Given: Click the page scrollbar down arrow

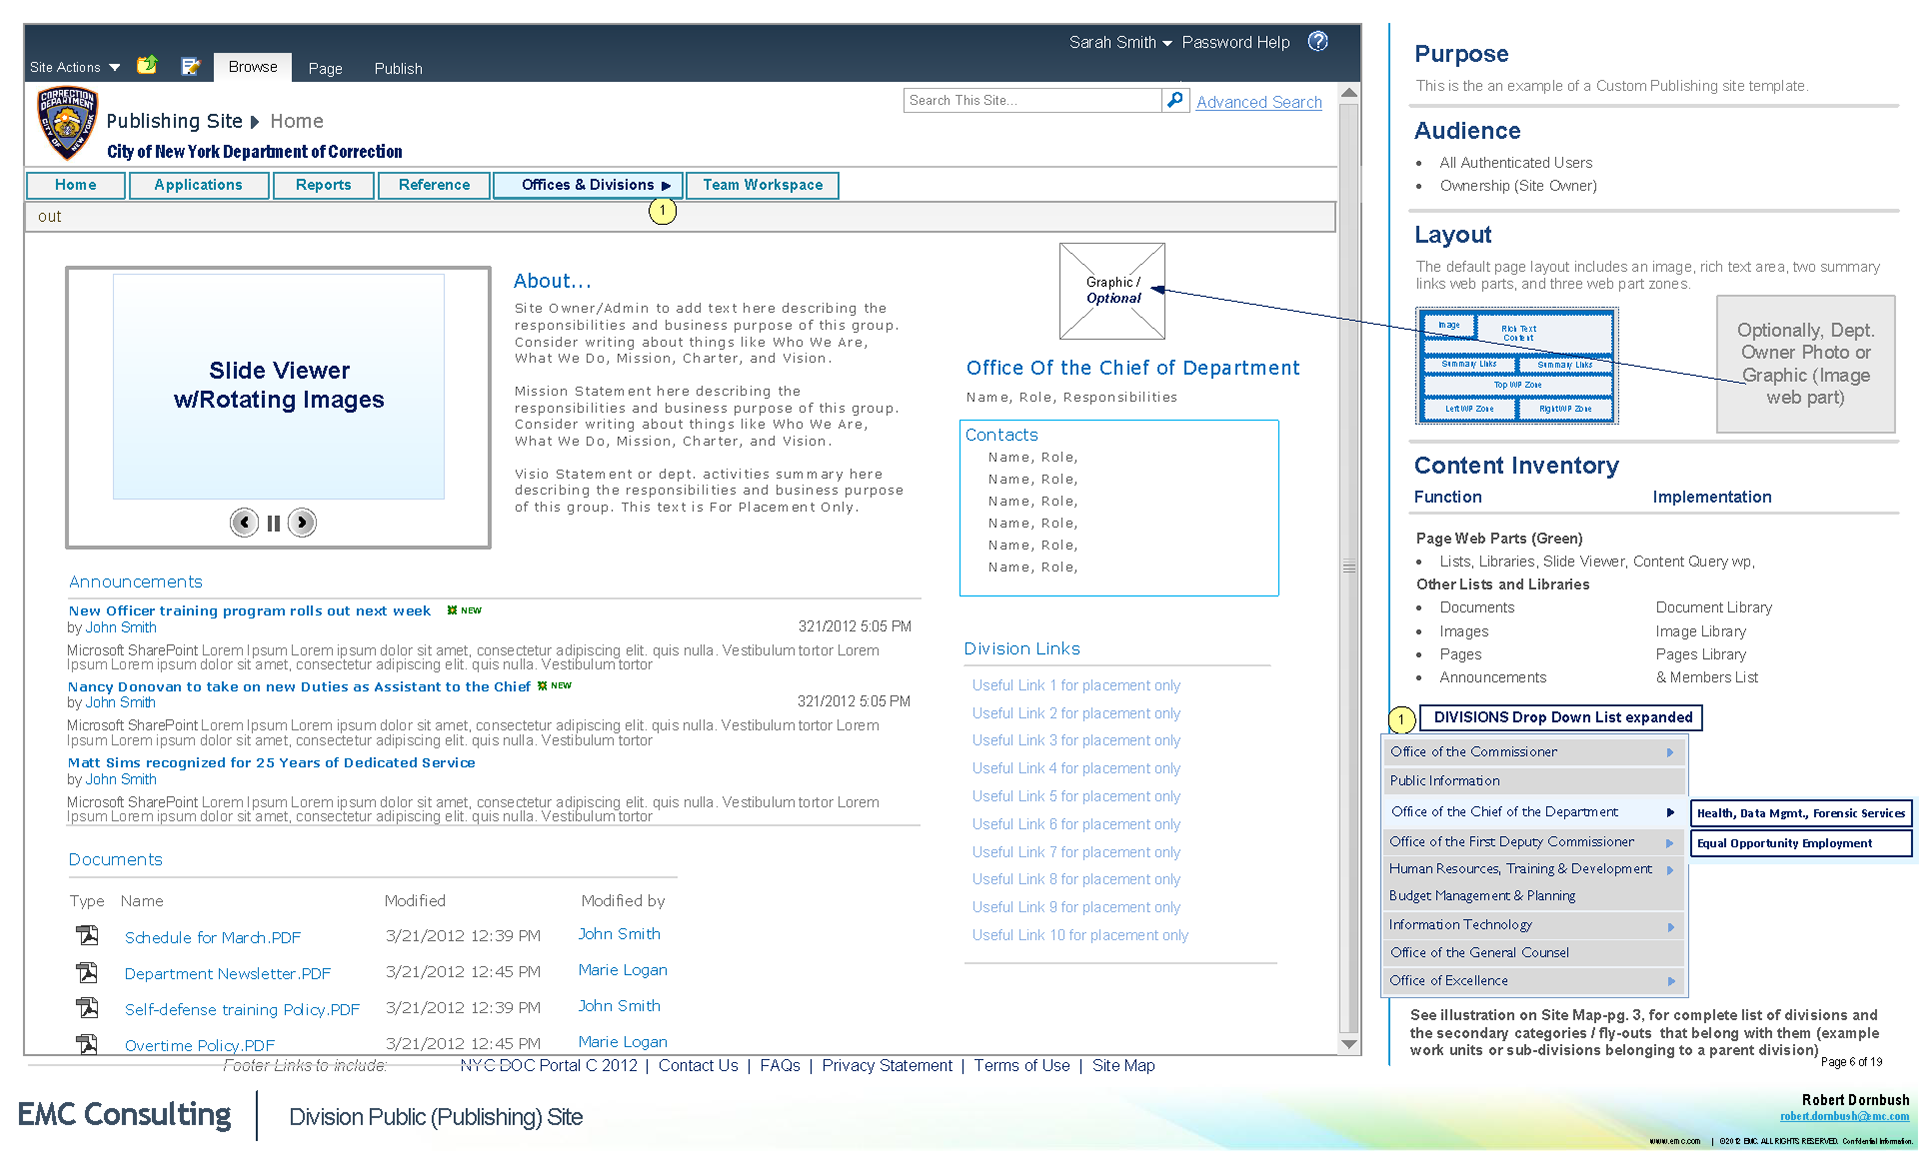Looking at the screenshot, I should 1348,1044.
